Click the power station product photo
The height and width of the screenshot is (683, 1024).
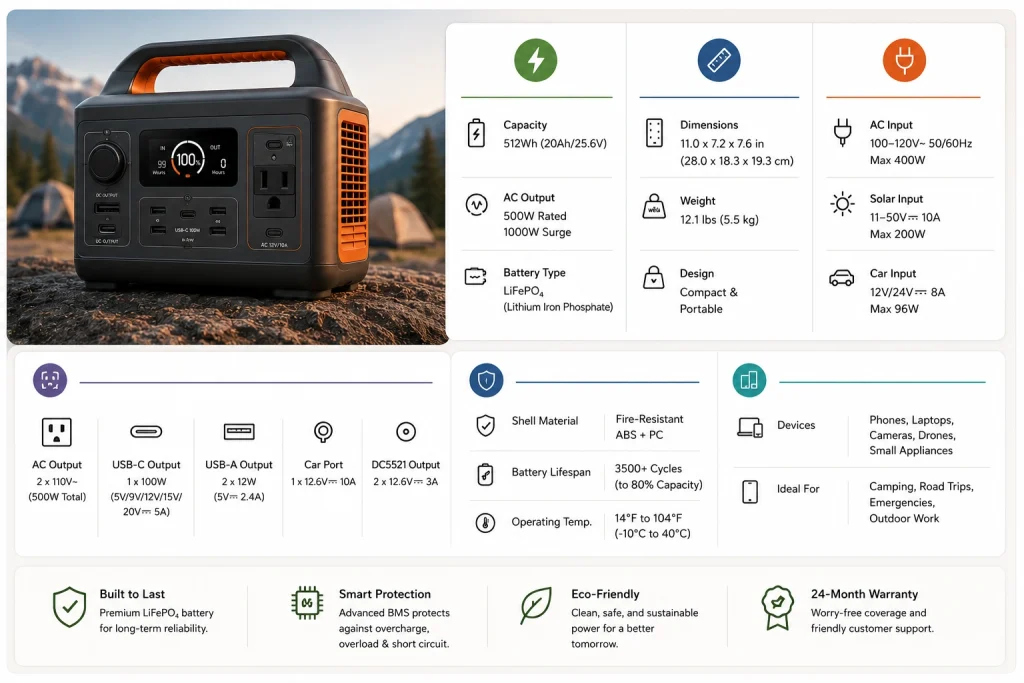(x=227, y=177)
